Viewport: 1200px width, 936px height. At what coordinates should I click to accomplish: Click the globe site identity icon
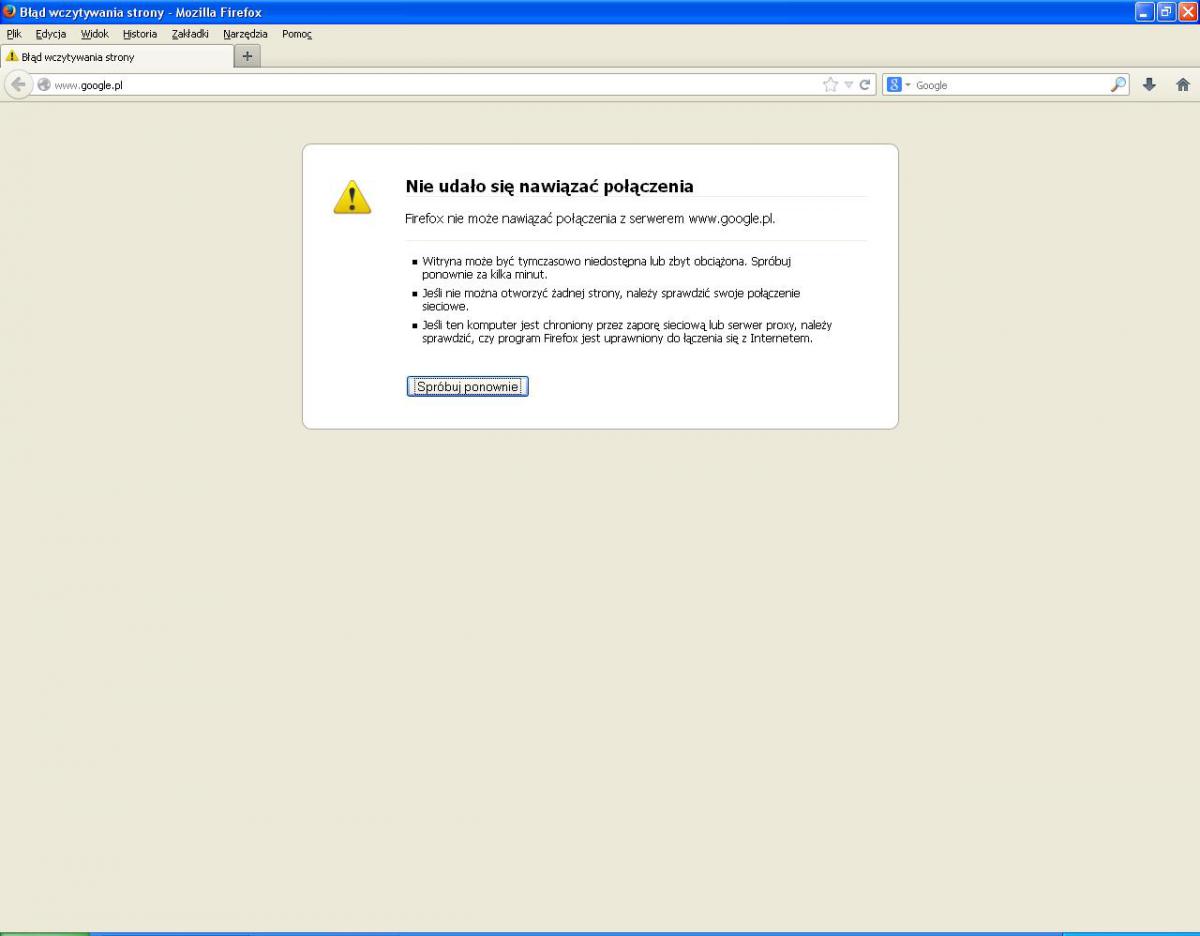44,85
